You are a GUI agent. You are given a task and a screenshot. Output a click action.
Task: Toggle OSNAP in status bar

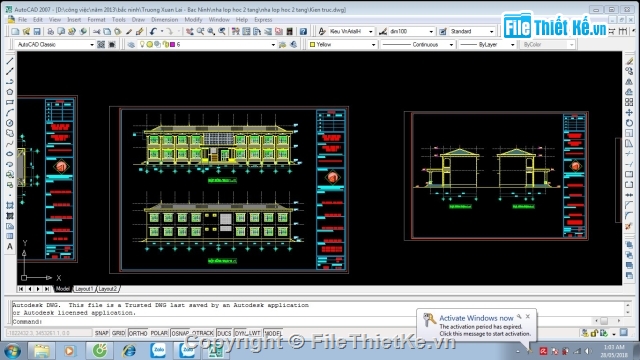[180, 333]
